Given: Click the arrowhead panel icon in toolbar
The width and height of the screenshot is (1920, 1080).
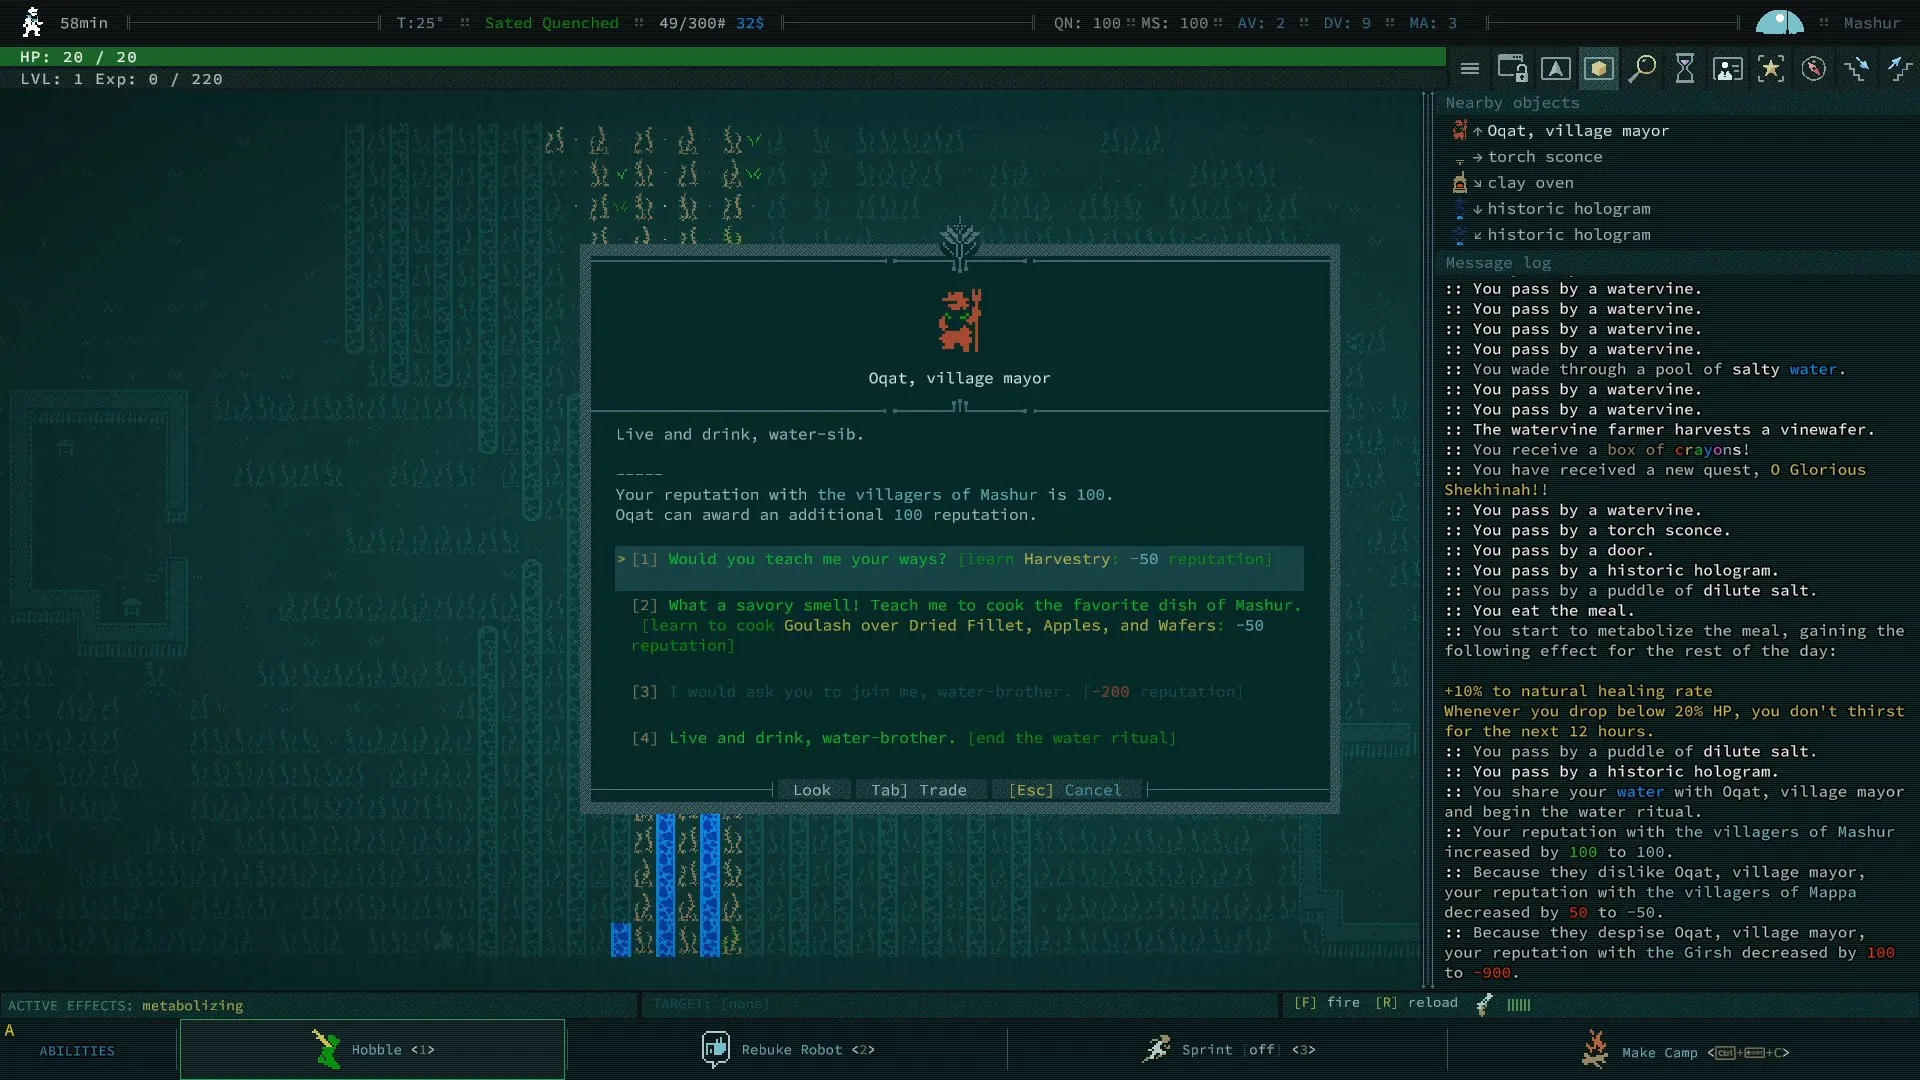Looking at the screenshot, I should pos(1555,69).
